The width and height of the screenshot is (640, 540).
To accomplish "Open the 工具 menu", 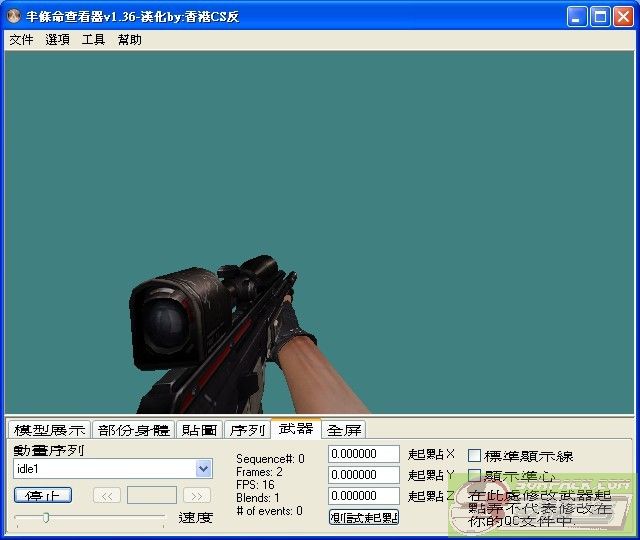I will click(93, 40).
